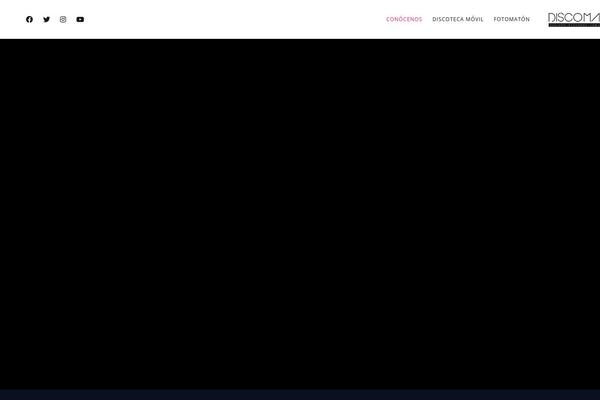This screenshot has width=600, height=400.
Task: Open the Facebook social icon
Action: click(x=29, y=19)
